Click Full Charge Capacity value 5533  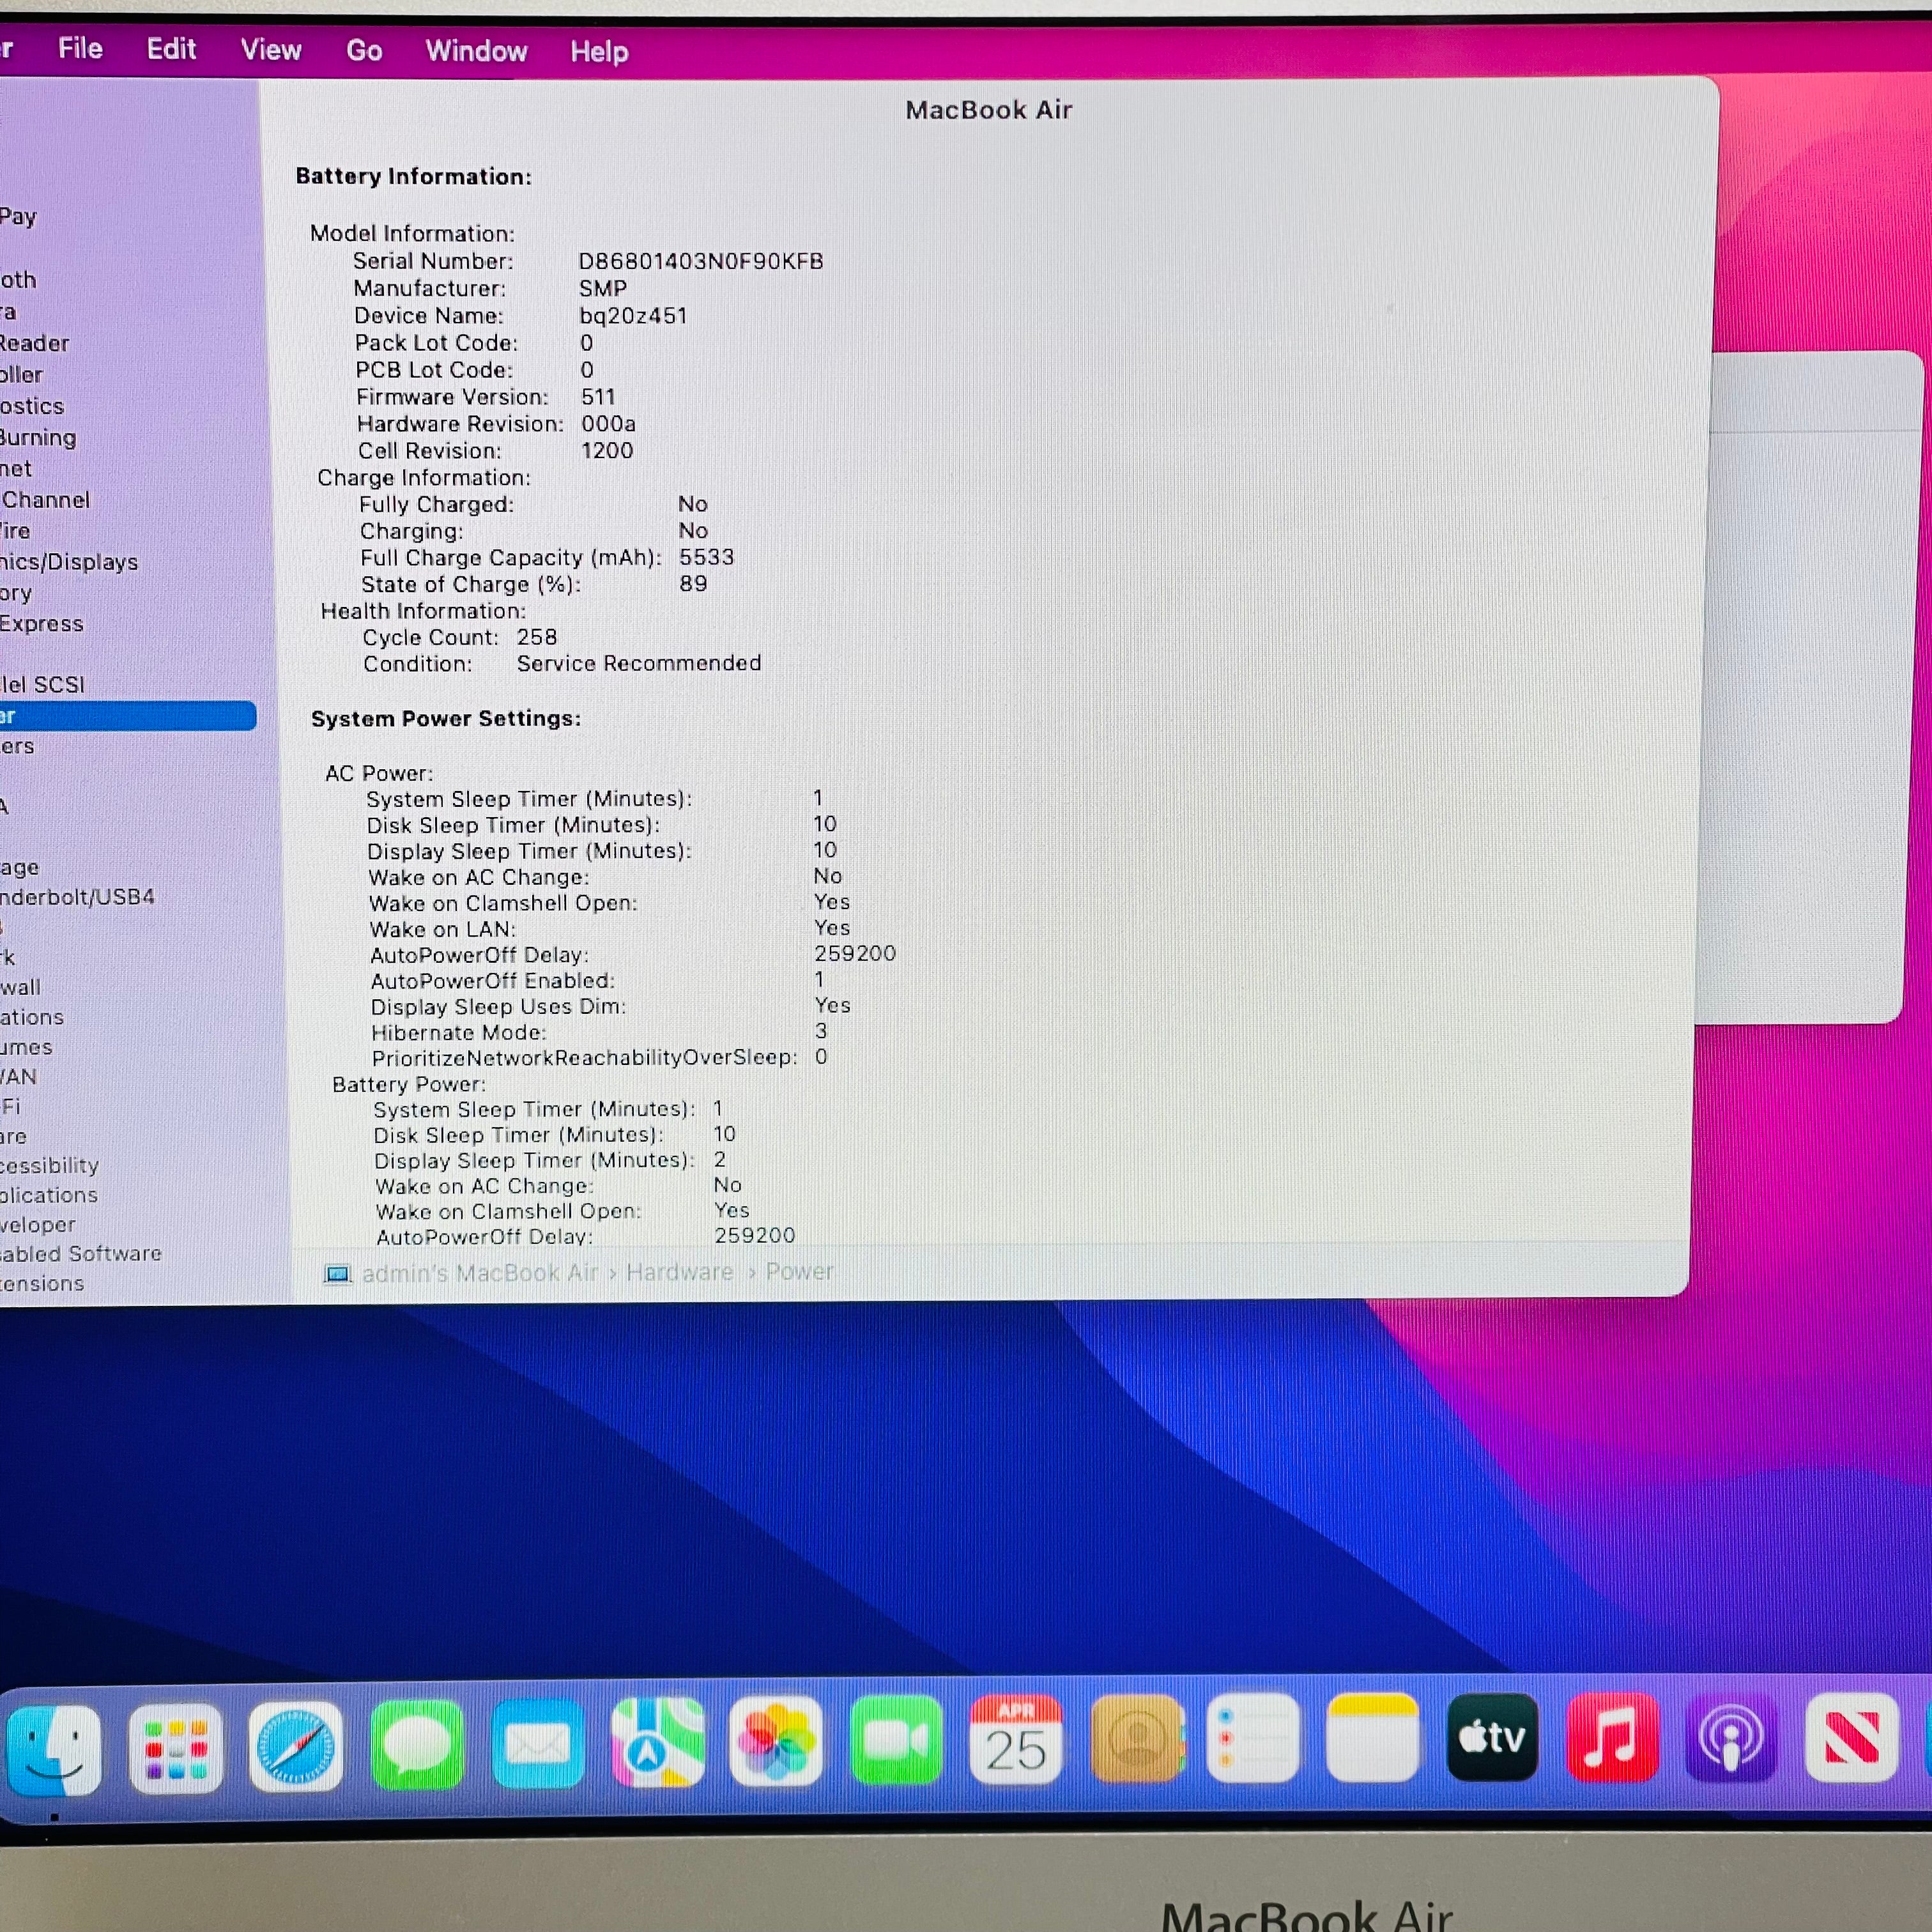coord(707,557)
